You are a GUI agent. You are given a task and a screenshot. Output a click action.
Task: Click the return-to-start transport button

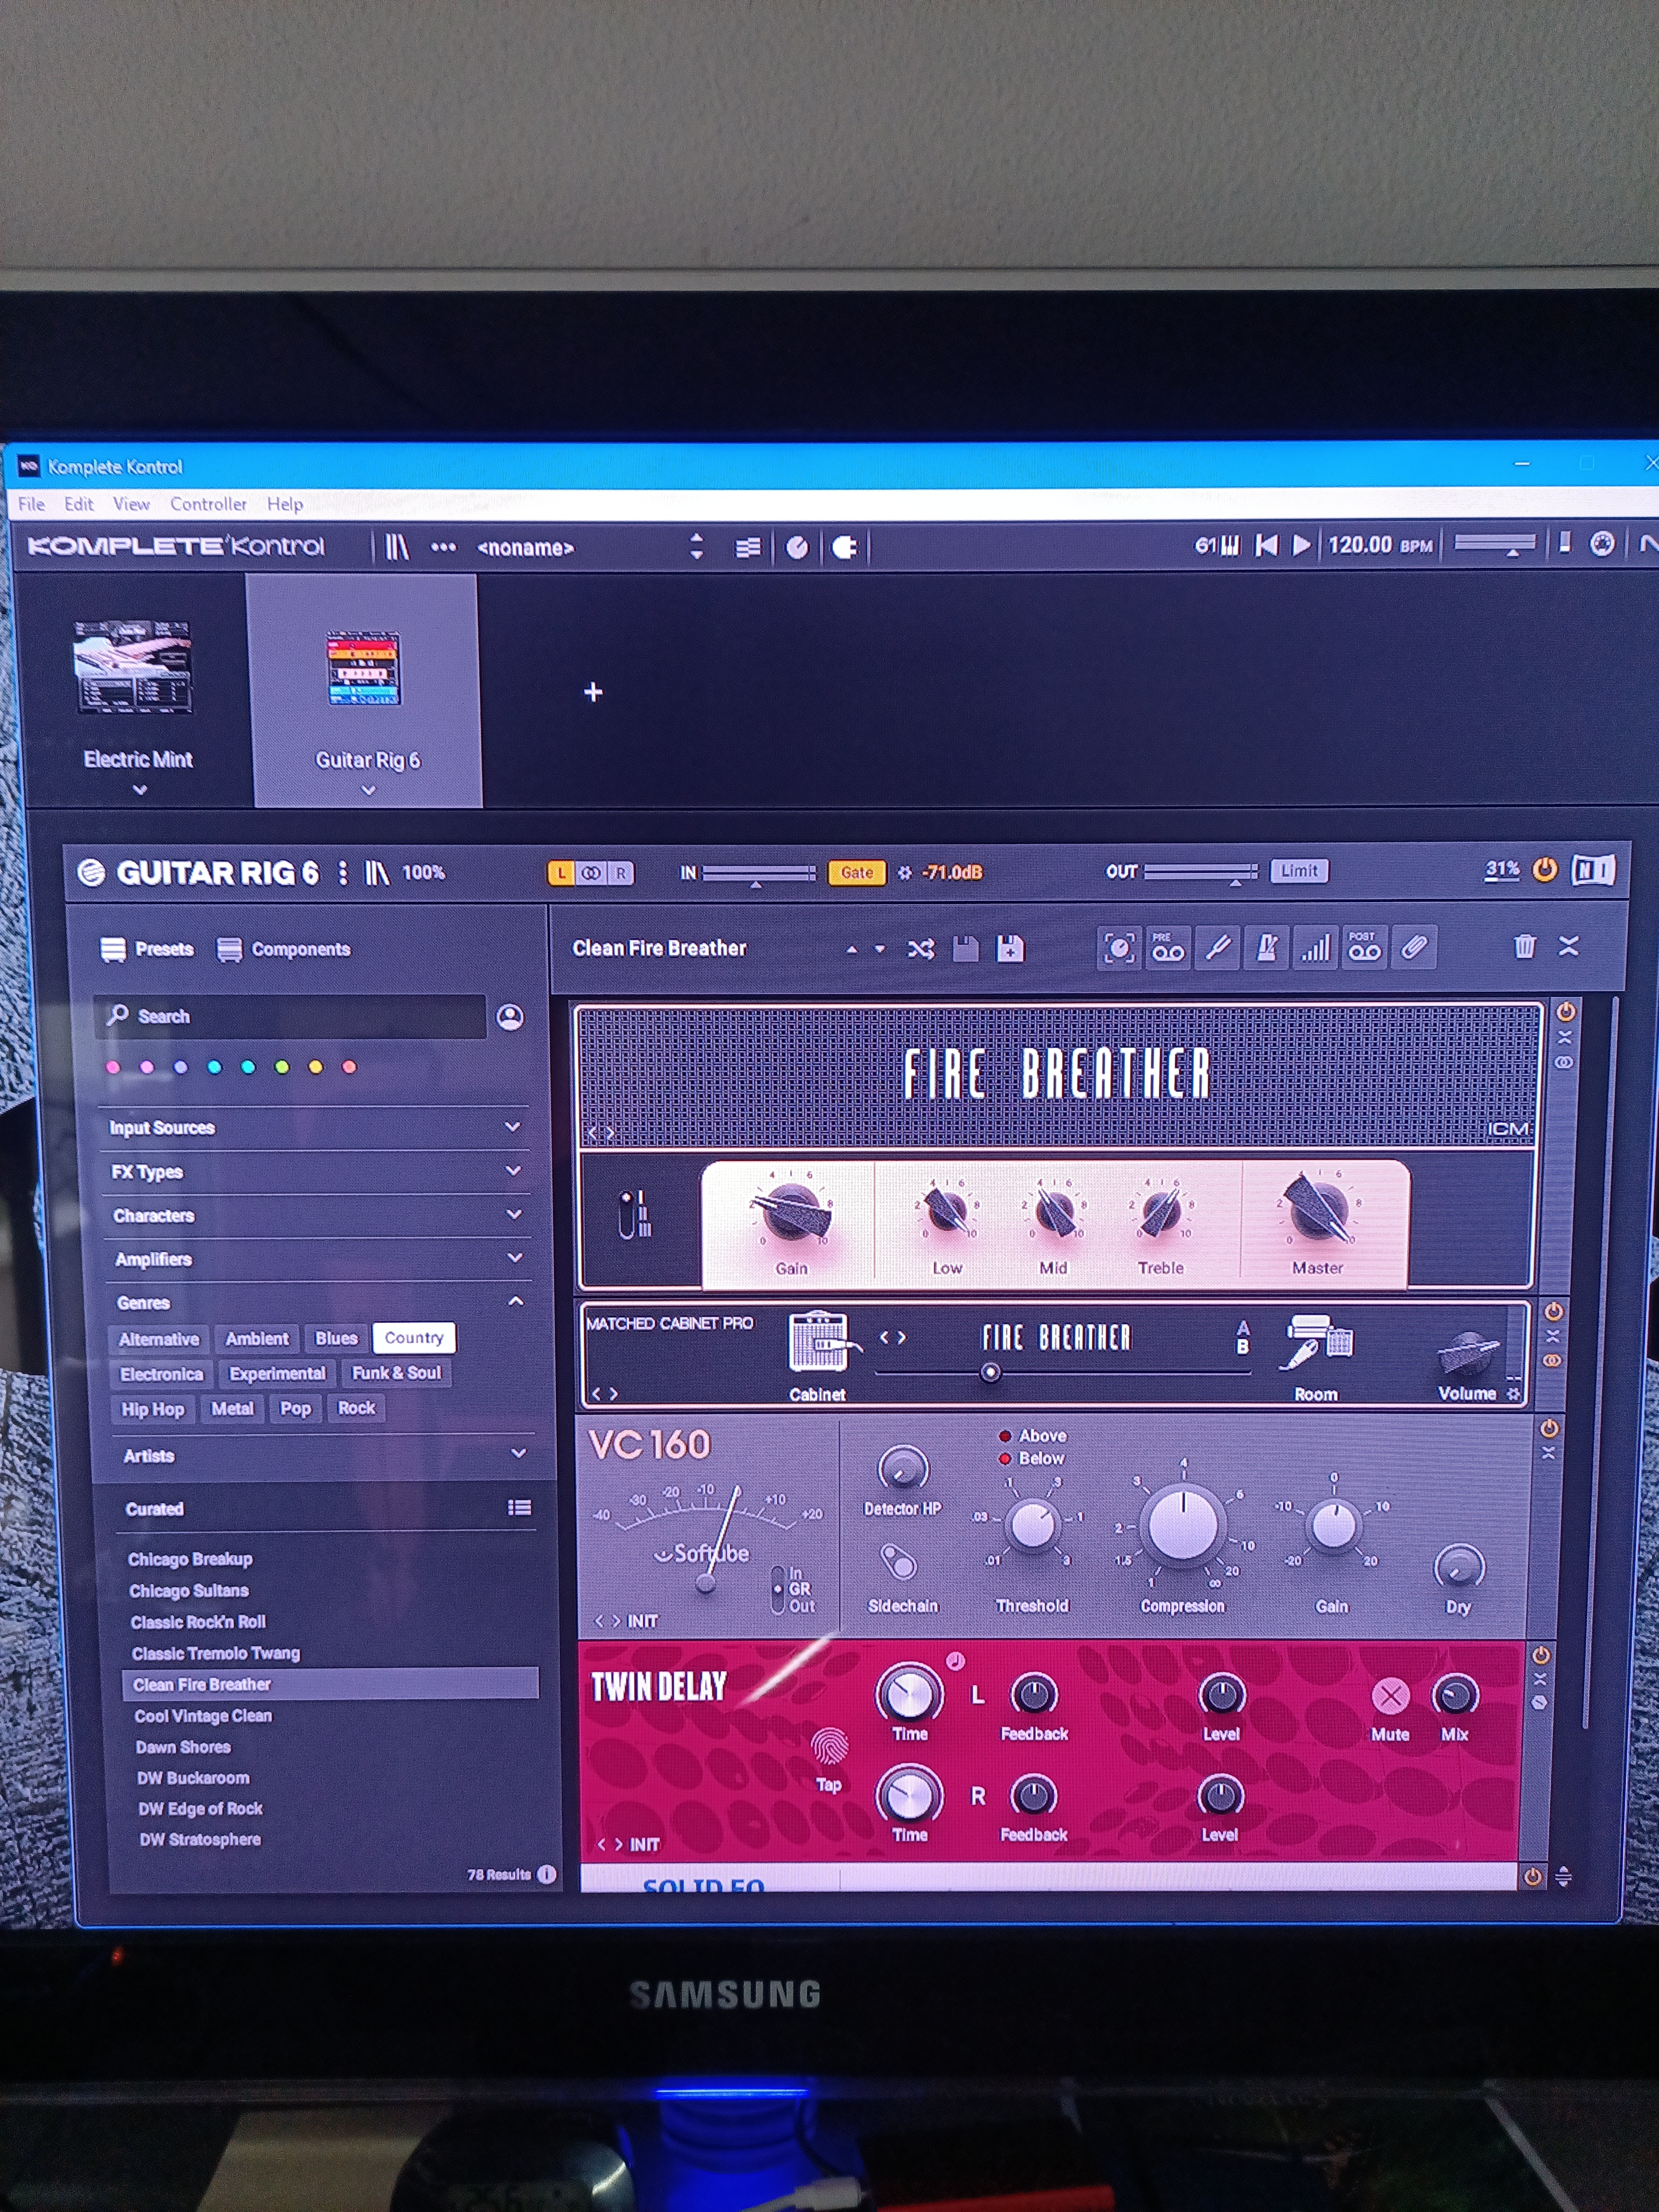pos(1266,545)
